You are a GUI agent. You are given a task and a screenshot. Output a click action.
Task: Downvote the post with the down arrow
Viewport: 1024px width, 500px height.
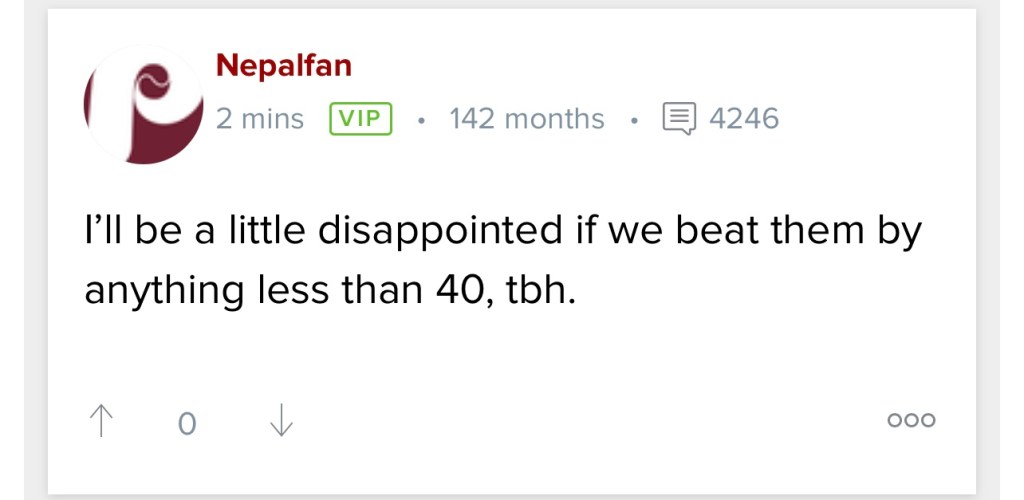(x=281, y=421)
